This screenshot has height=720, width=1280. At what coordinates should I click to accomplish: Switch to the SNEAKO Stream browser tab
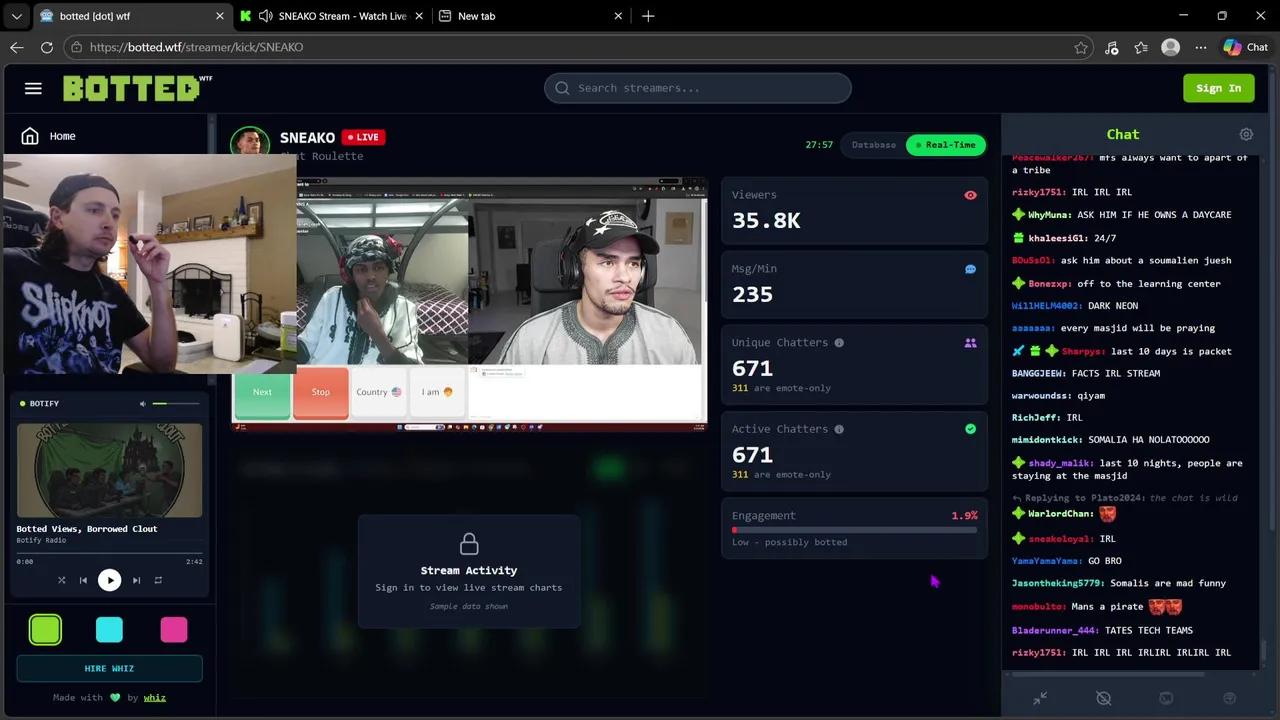(x=333, y=16)
